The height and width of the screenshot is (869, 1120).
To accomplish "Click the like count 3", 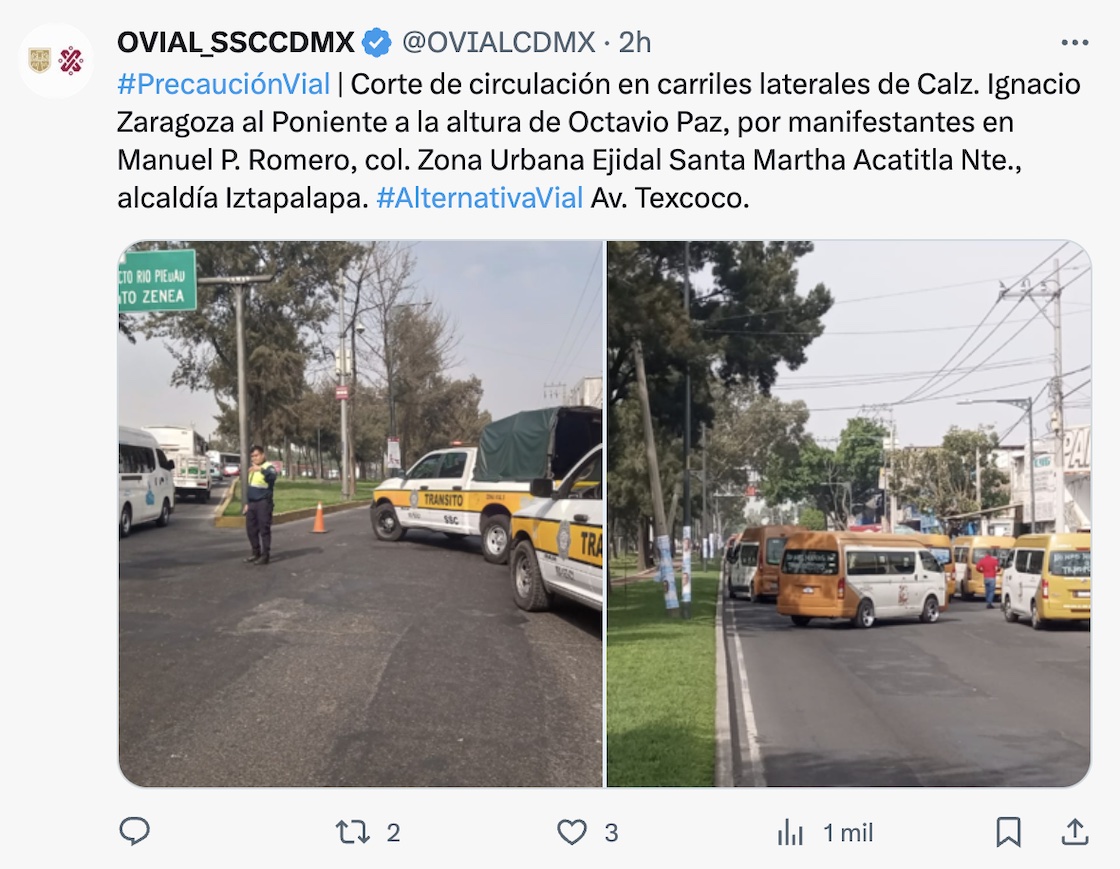I will [x=611, y=833].
